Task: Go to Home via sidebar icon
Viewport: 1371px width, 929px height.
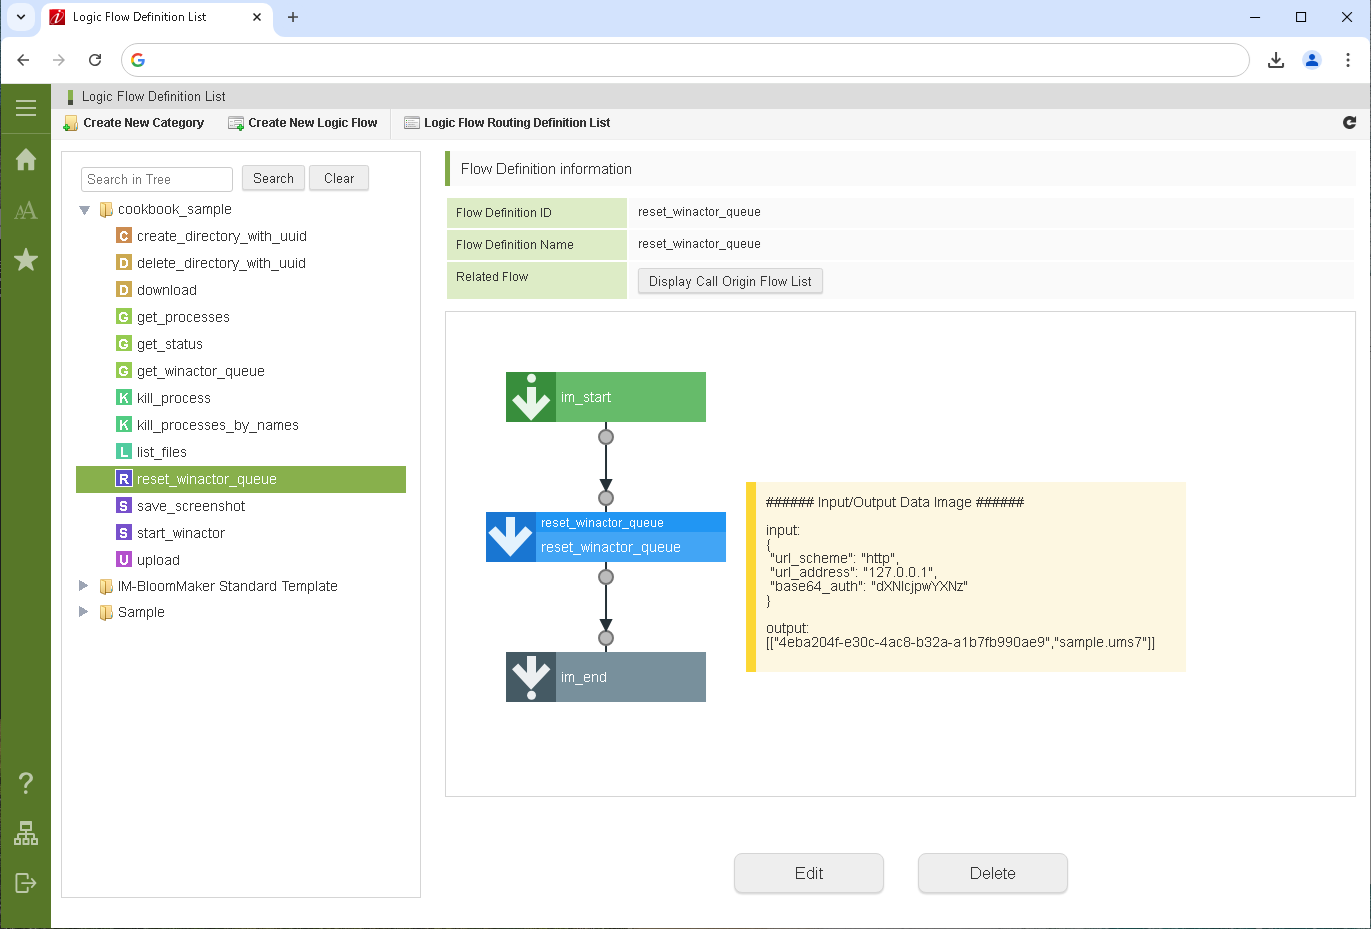Action: tap(26, 159)
